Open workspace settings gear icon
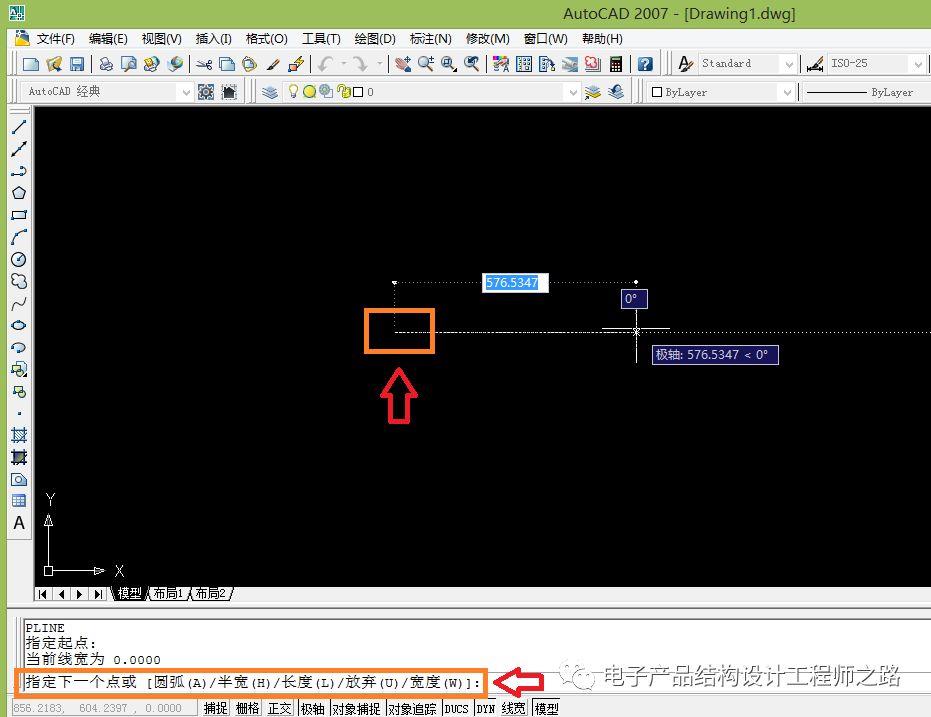The image size is (931, 717). click(x=206, y=92)
